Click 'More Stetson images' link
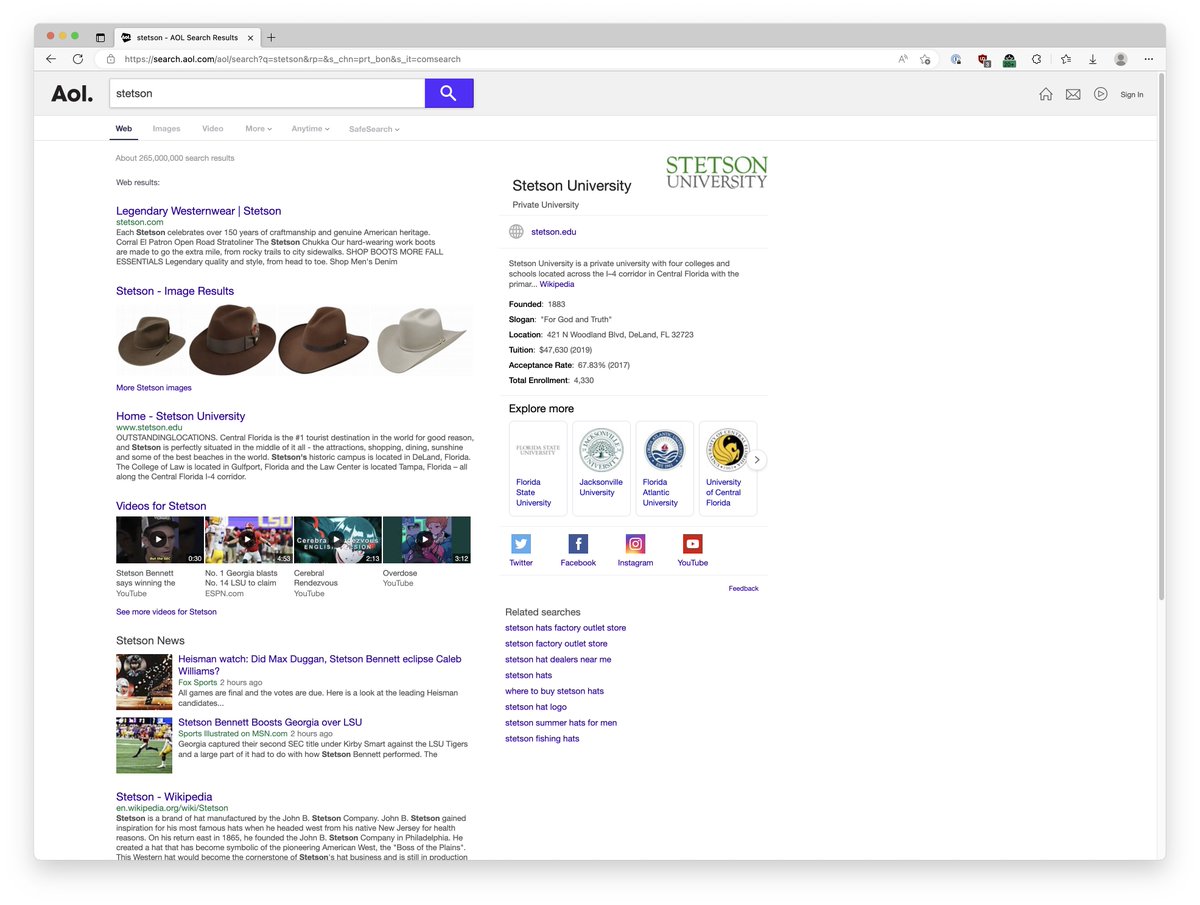This screenshot has height=905, width=1200. click(154, 388)
